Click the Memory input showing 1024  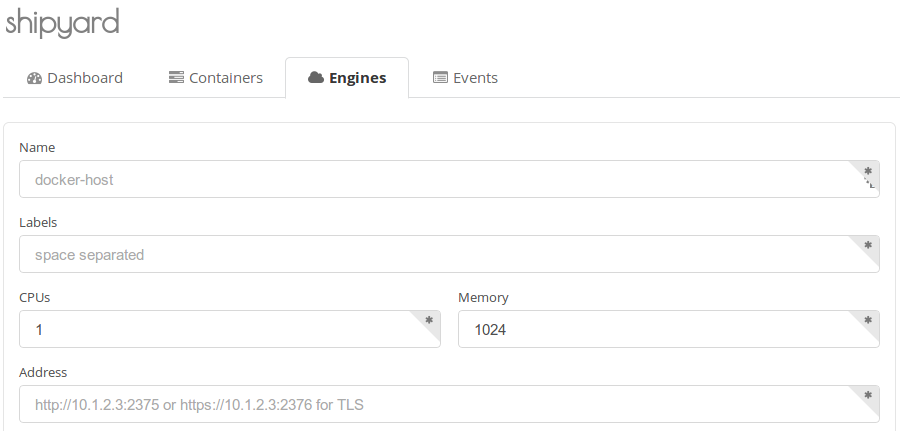(x=655, y=329)
